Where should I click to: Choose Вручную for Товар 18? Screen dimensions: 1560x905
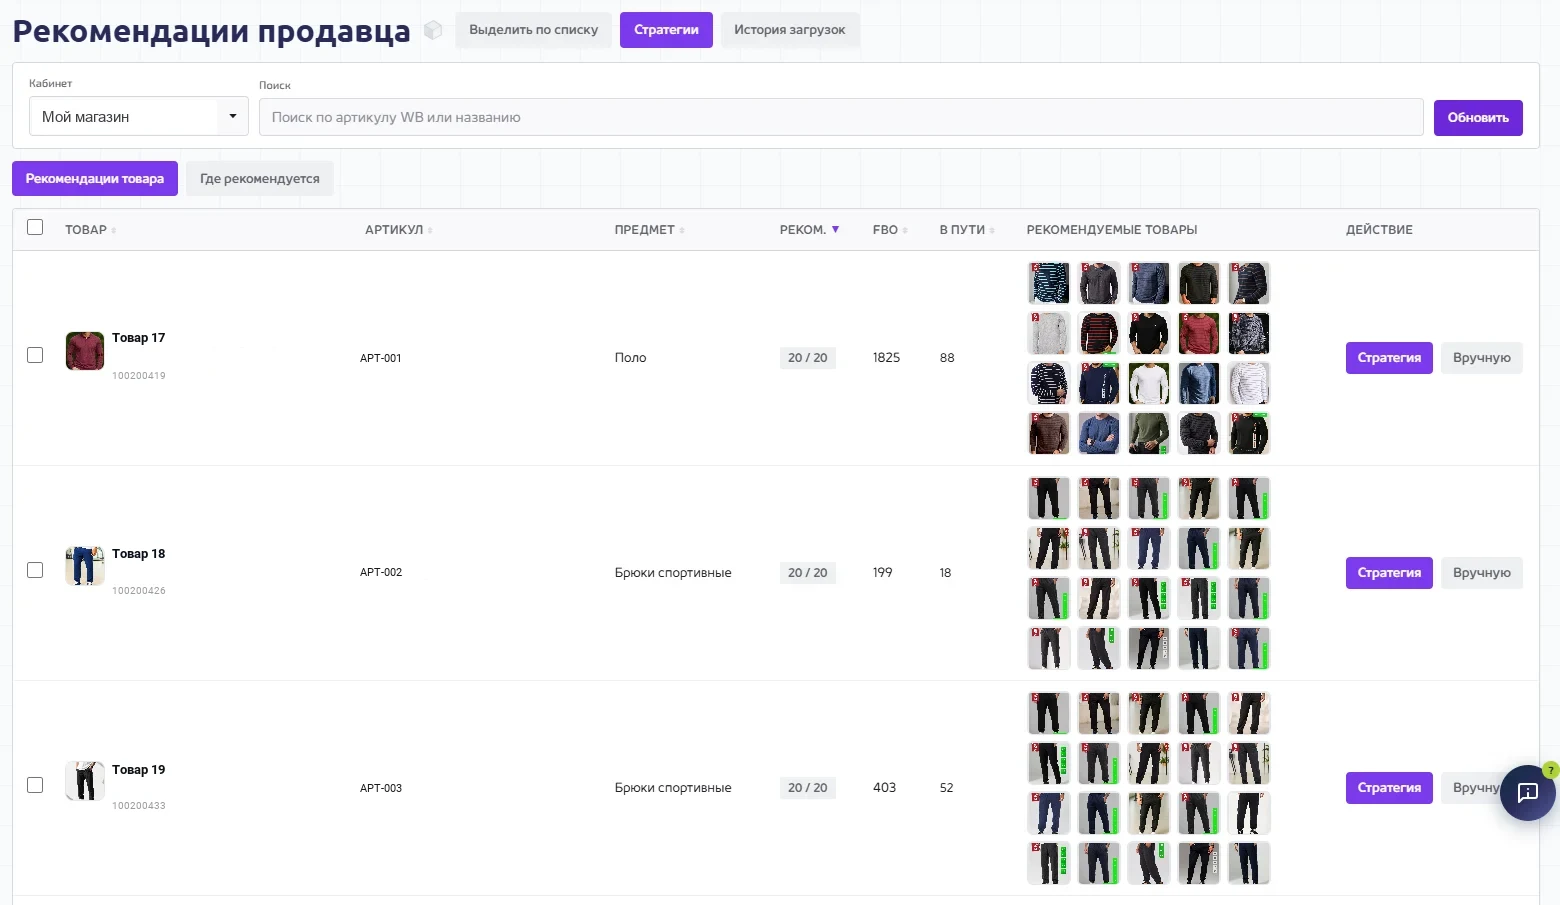point(1482,573)
